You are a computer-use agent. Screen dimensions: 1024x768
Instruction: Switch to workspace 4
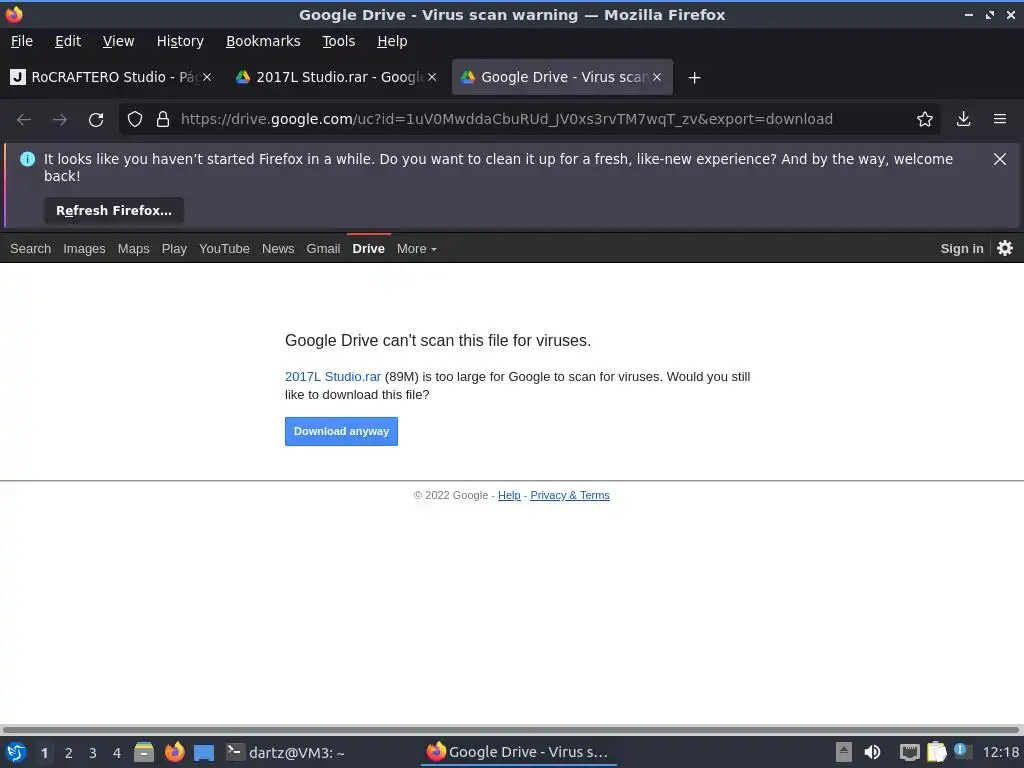coord(117,753)
